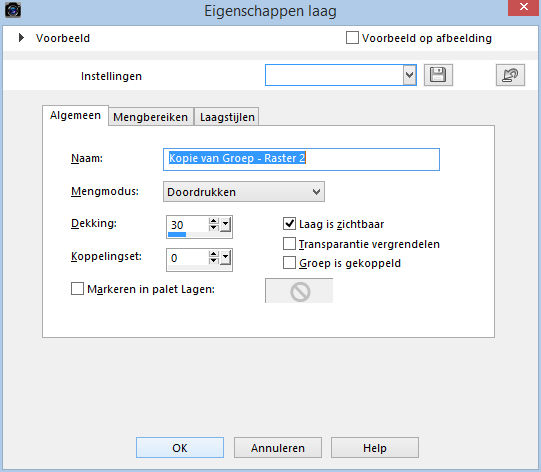
Task: Switch to the Algemeen tab
Action: point(75,116)
